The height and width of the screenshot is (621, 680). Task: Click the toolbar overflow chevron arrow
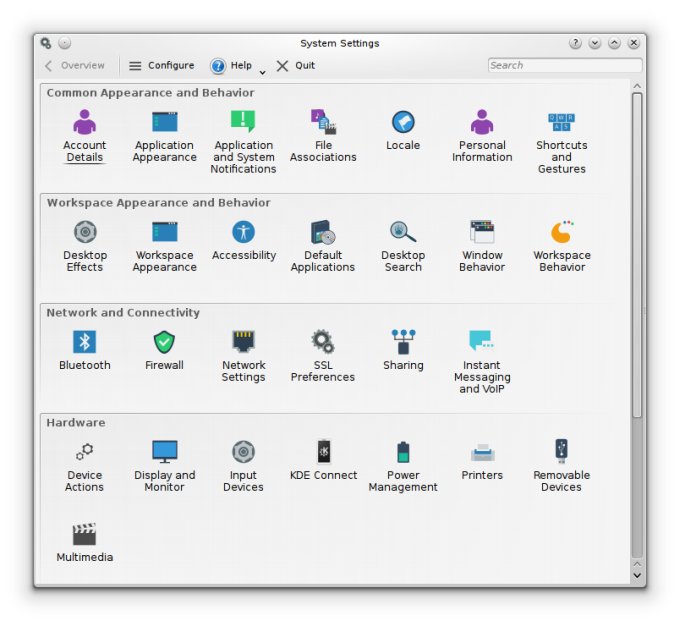[x=262, y=71]
